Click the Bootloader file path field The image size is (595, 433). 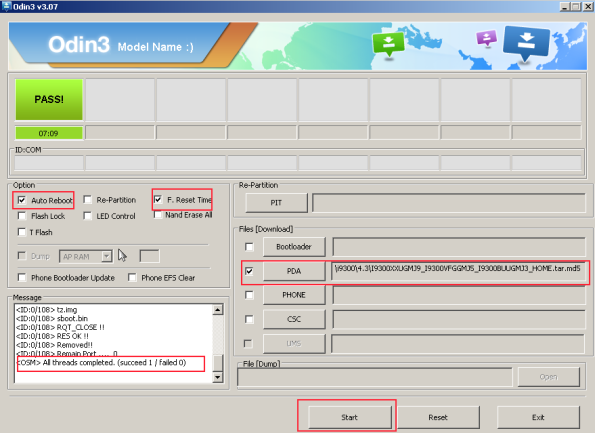point(458,247)
